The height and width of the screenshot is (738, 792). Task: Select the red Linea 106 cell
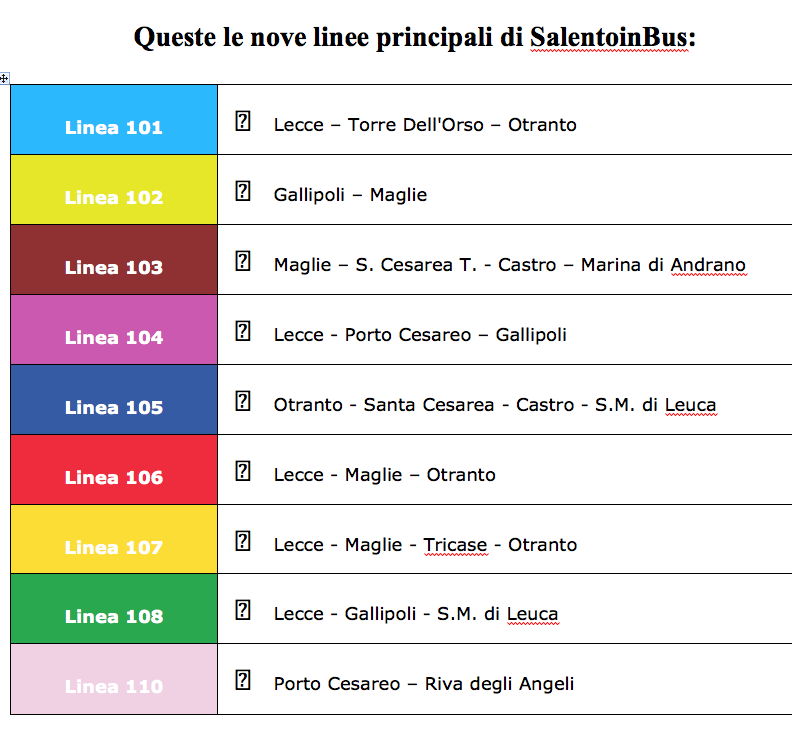[x=114, y=470]
